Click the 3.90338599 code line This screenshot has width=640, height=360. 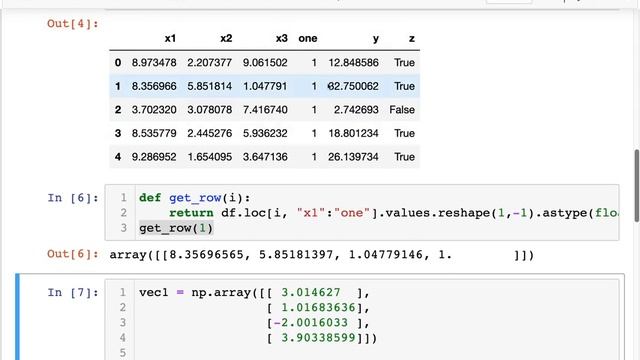click(x=322, y=338)
